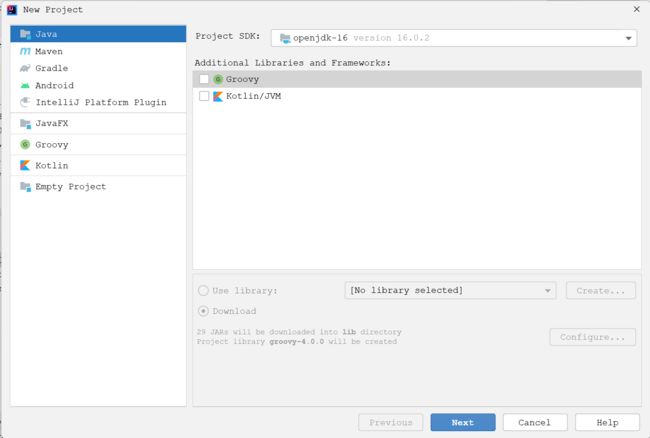Select the Use library radio button
650x438 pixels.
click(x=203, y=290)
